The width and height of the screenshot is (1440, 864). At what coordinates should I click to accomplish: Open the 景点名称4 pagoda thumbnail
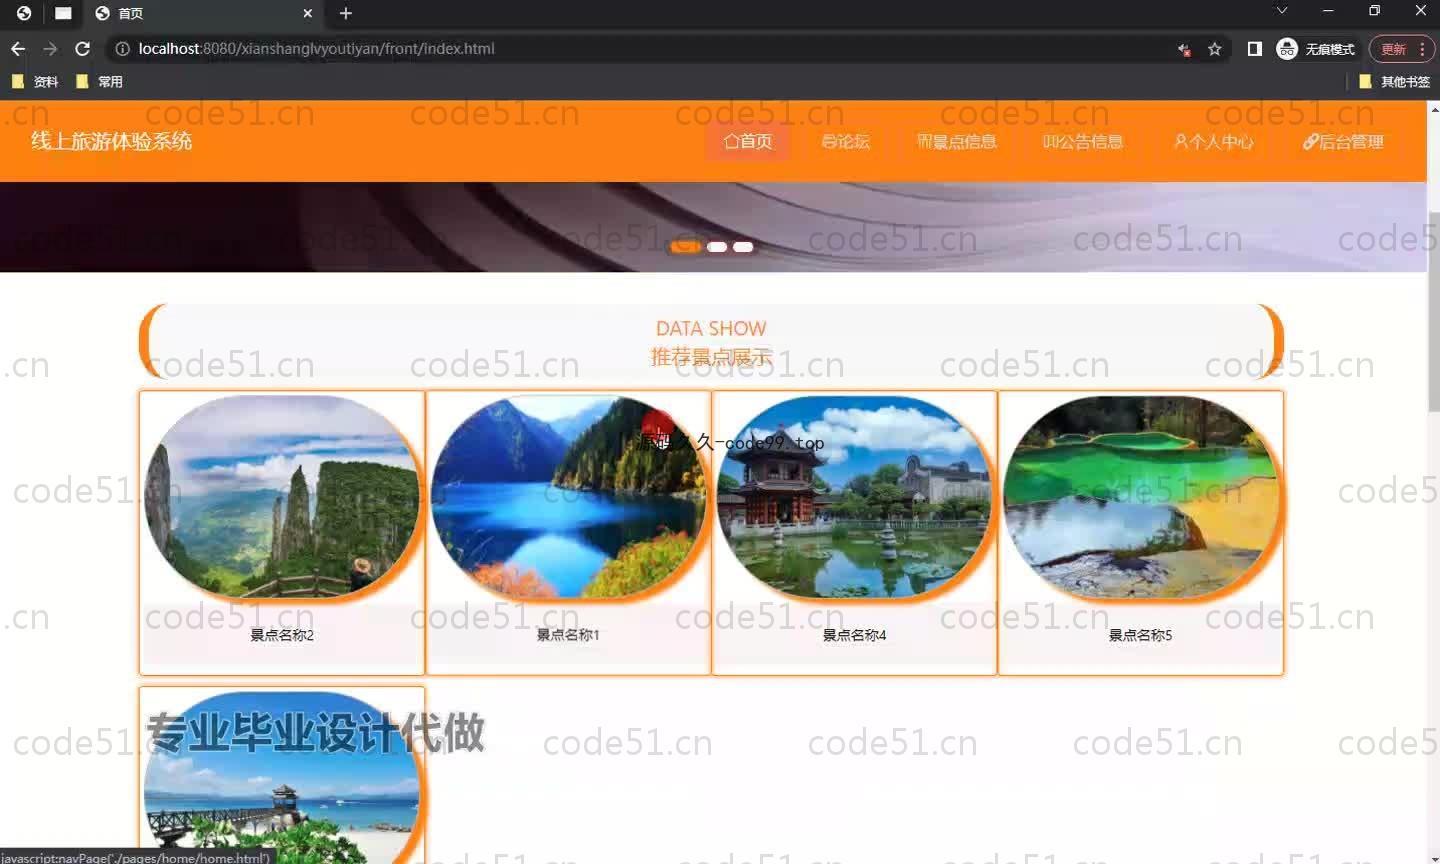[x=854, y=497]
